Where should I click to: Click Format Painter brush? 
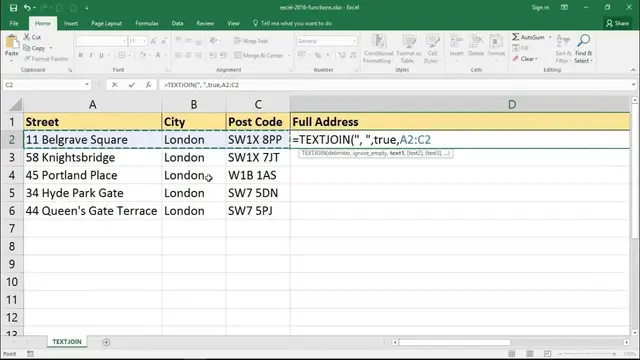[x=46, y=59]
